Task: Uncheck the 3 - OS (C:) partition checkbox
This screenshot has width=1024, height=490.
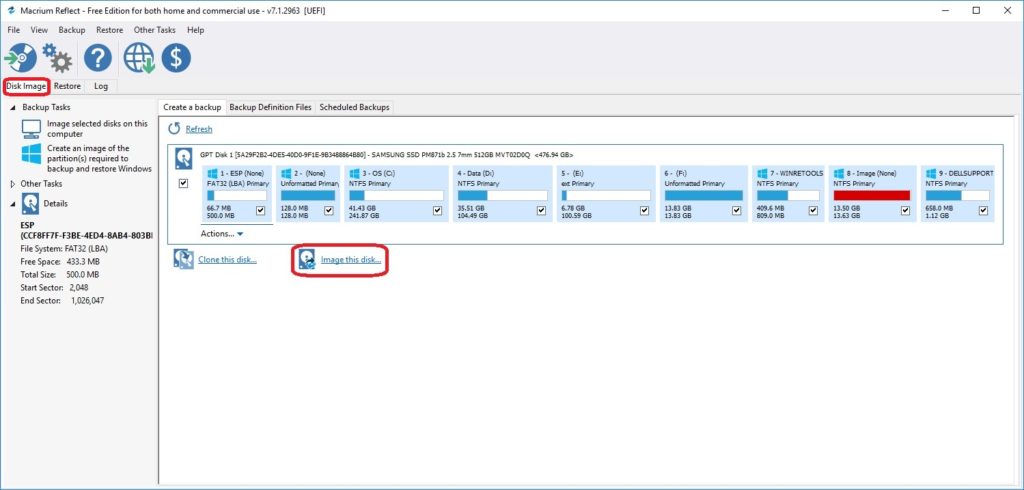Action: 438,210
